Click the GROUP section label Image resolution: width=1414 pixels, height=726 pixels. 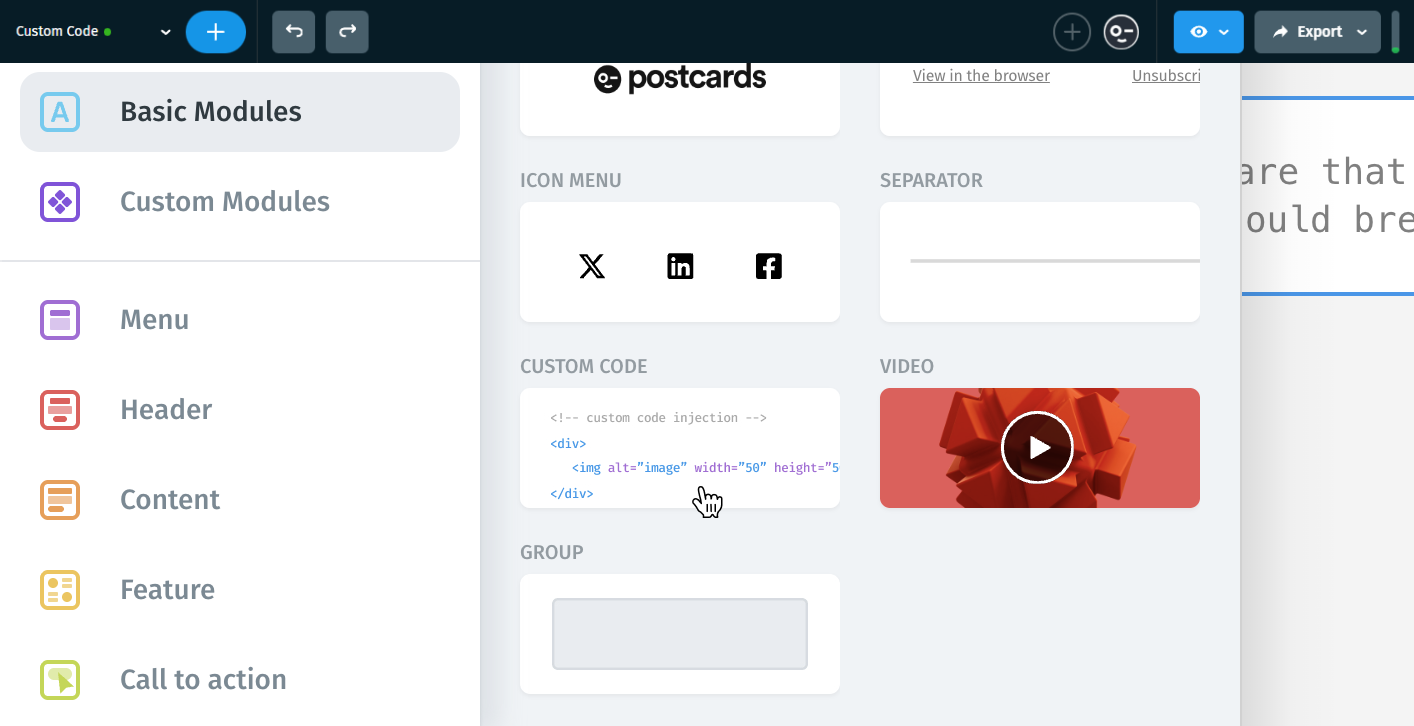[x=552, y=553]
